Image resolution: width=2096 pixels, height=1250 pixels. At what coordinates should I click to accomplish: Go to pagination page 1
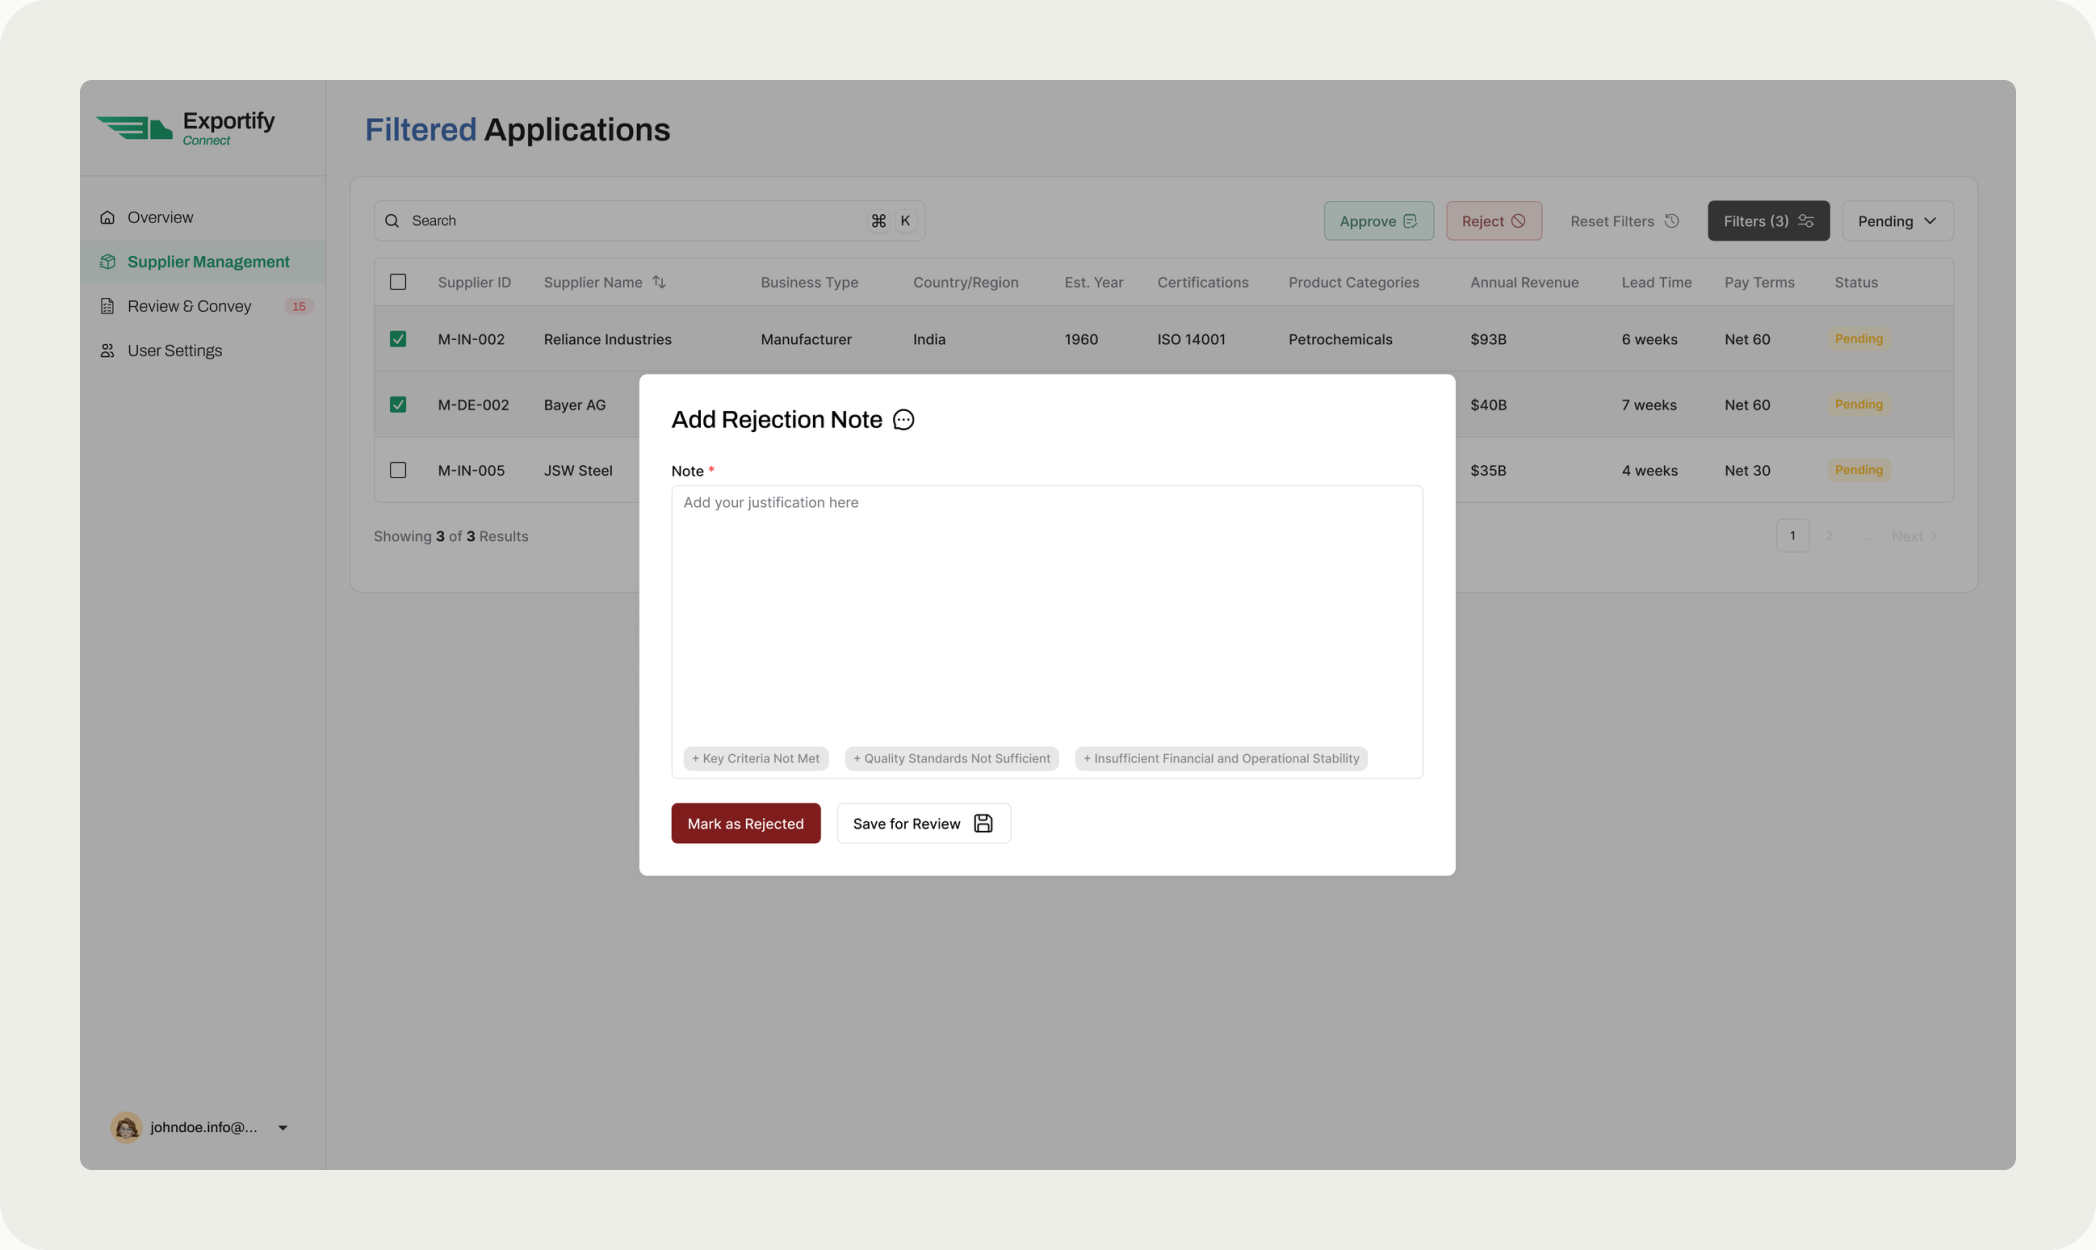point(1792,536)
